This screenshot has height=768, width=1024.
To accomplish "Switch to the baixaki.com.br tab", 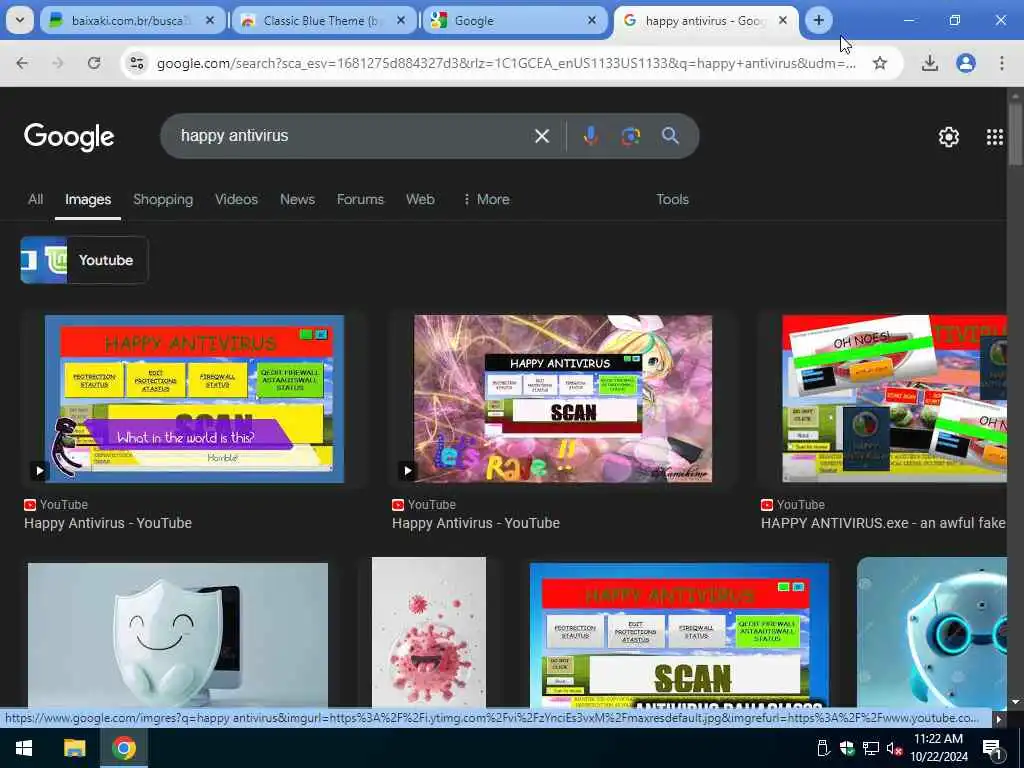I will point(133,21).
